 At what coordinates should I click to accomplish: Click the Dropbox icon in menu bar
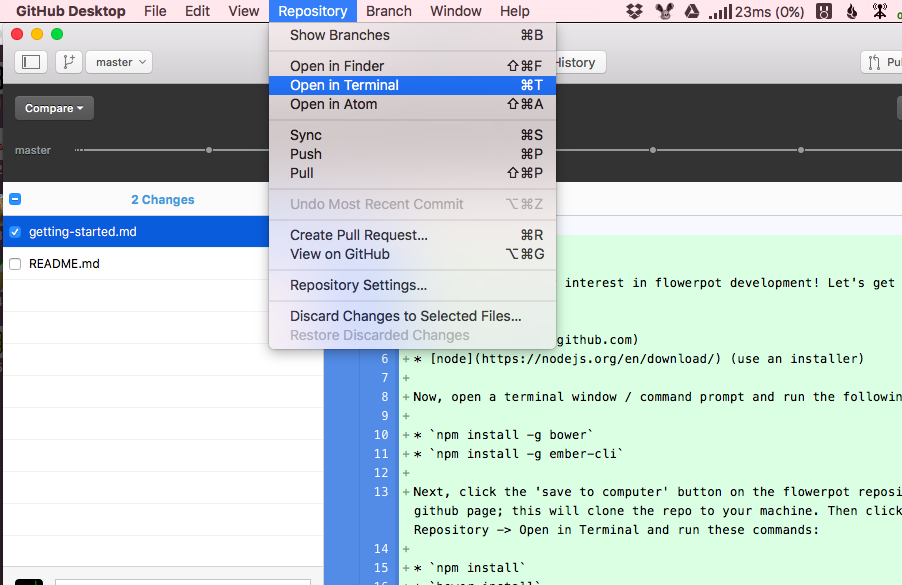pos(635,11)
